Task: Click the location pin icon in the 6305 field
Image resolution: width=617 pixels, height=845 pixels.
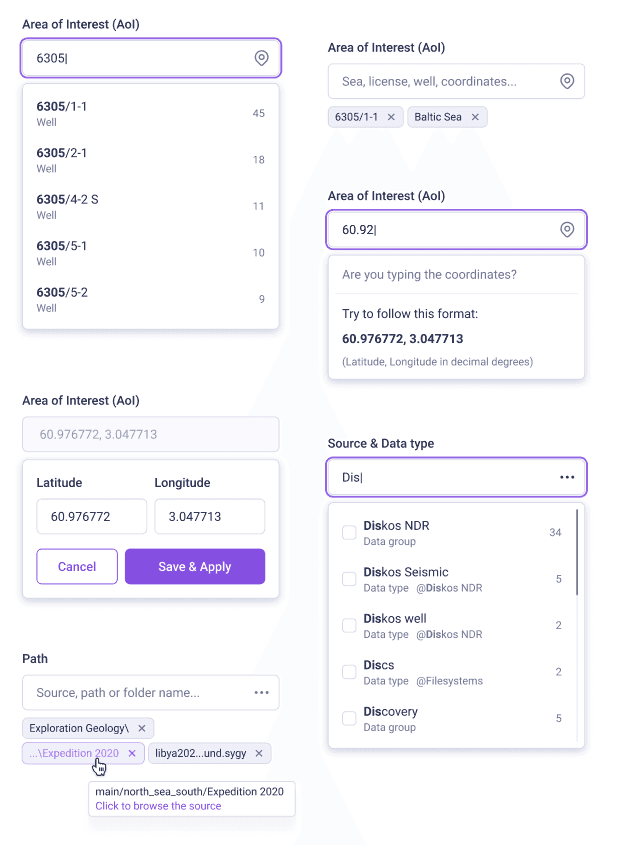Action: point(261,58)
